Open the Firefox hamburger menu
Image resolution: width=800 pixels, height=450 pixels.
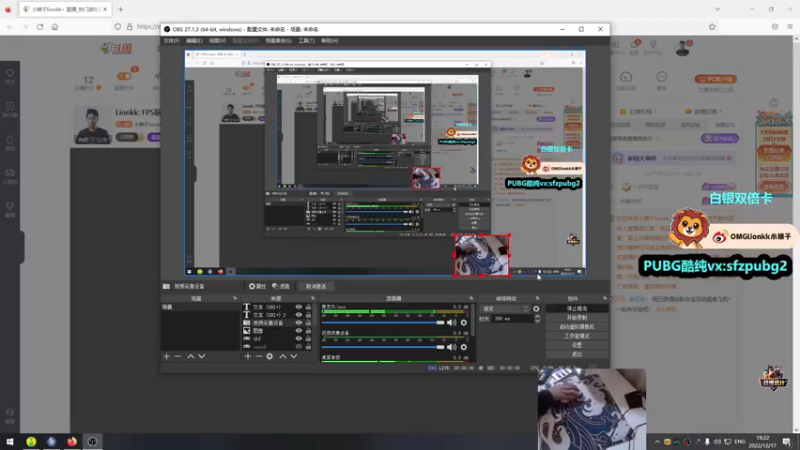click(790, 27)
